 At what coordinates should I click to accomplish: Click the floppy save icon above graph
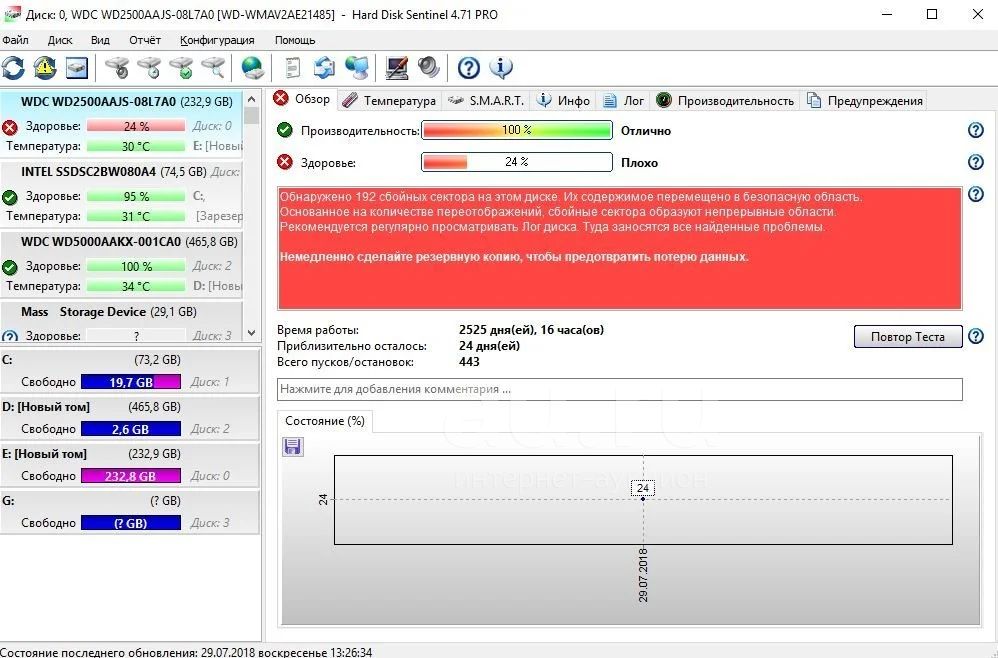point(293,446)
